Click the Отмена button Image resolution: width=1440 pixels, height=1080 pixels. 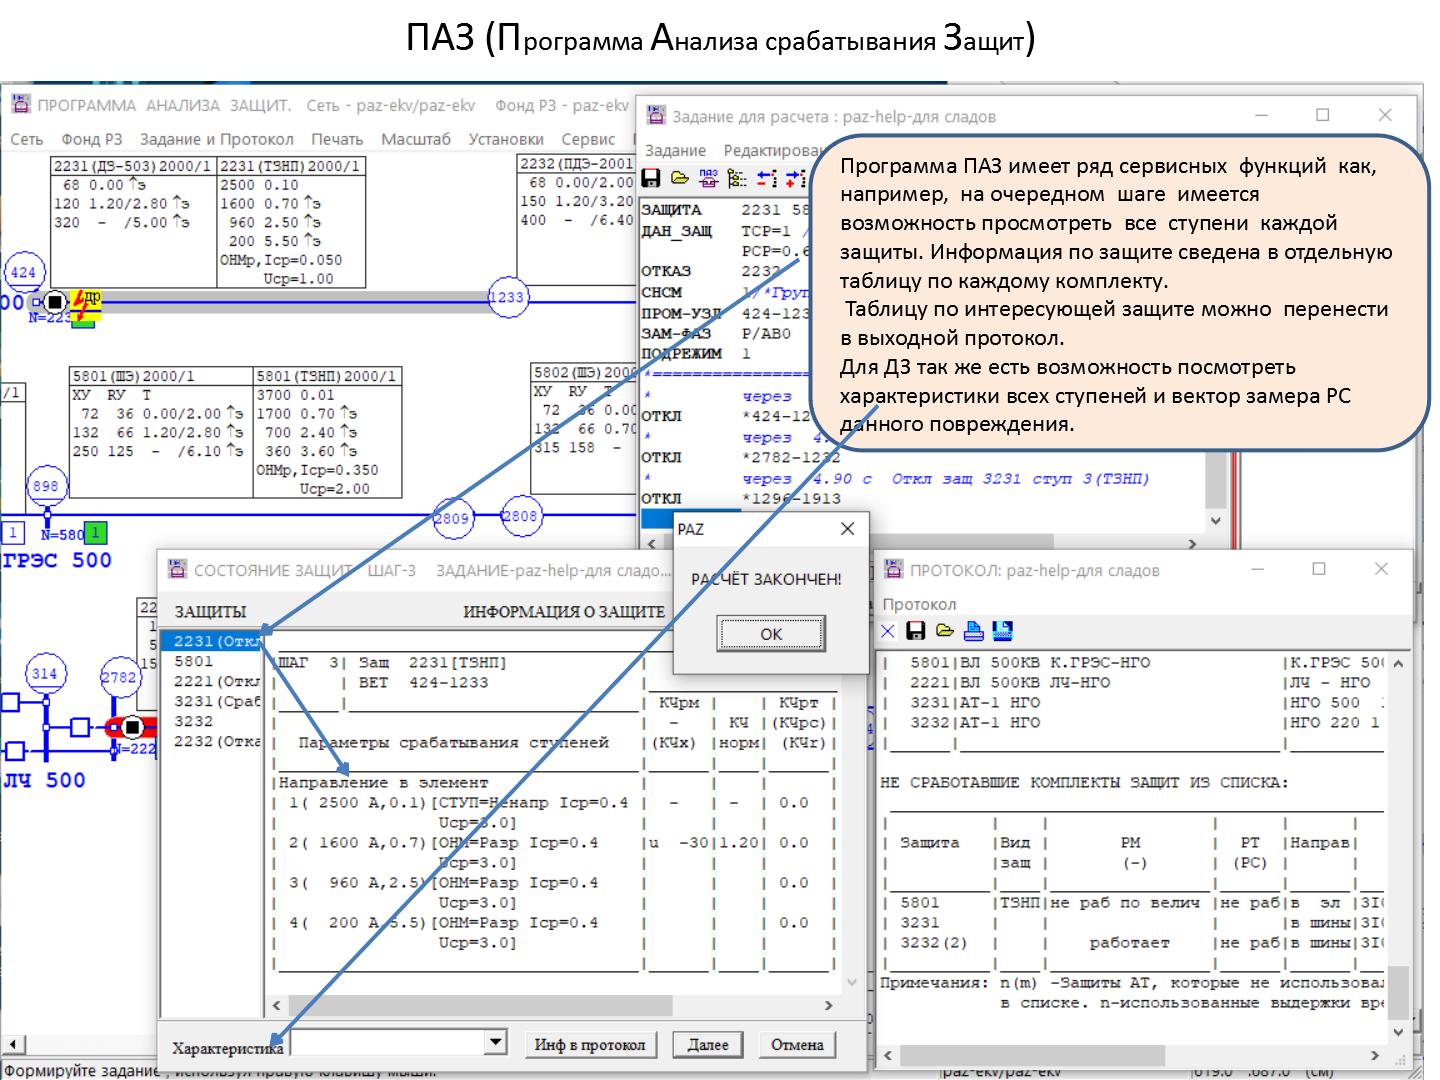tap(797, 1045)
